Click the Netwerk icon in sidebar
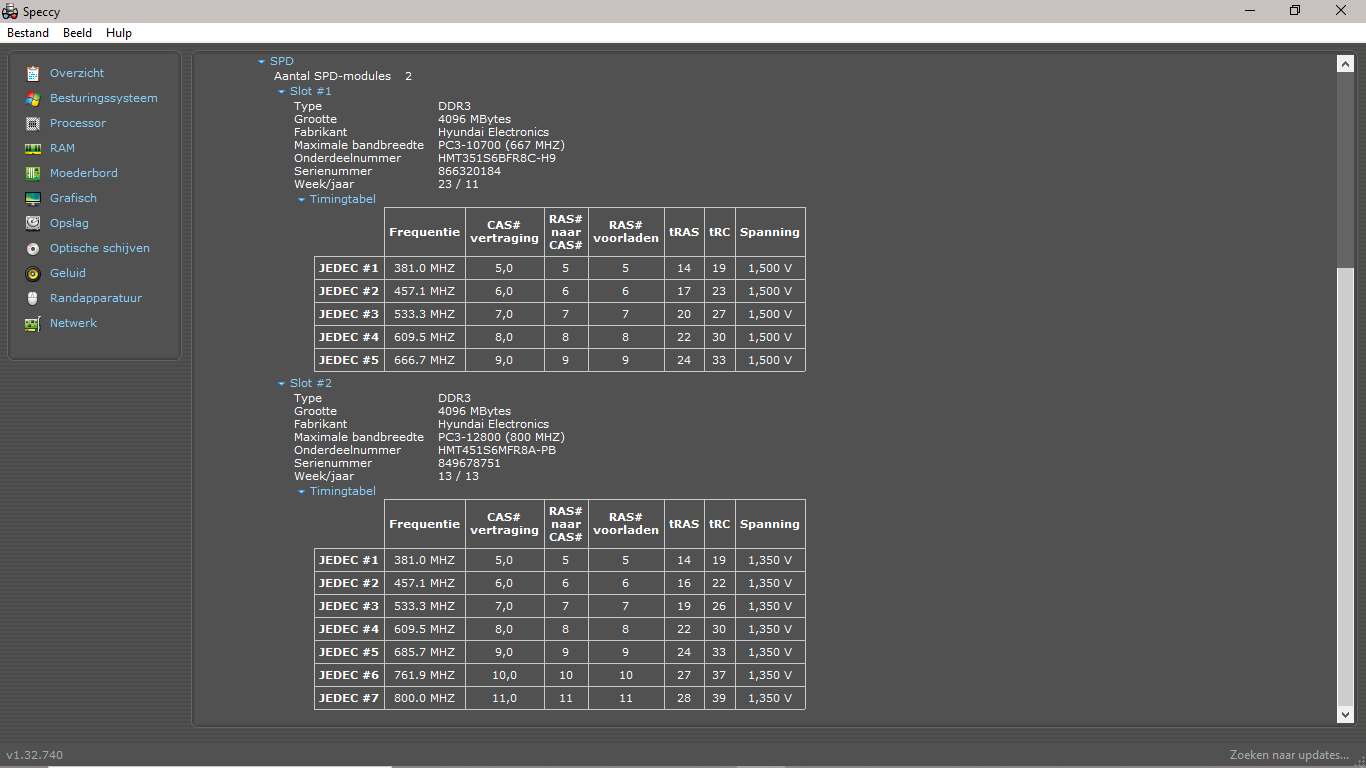This screenshot has width=1366, height=768. [x=33, y=323]
